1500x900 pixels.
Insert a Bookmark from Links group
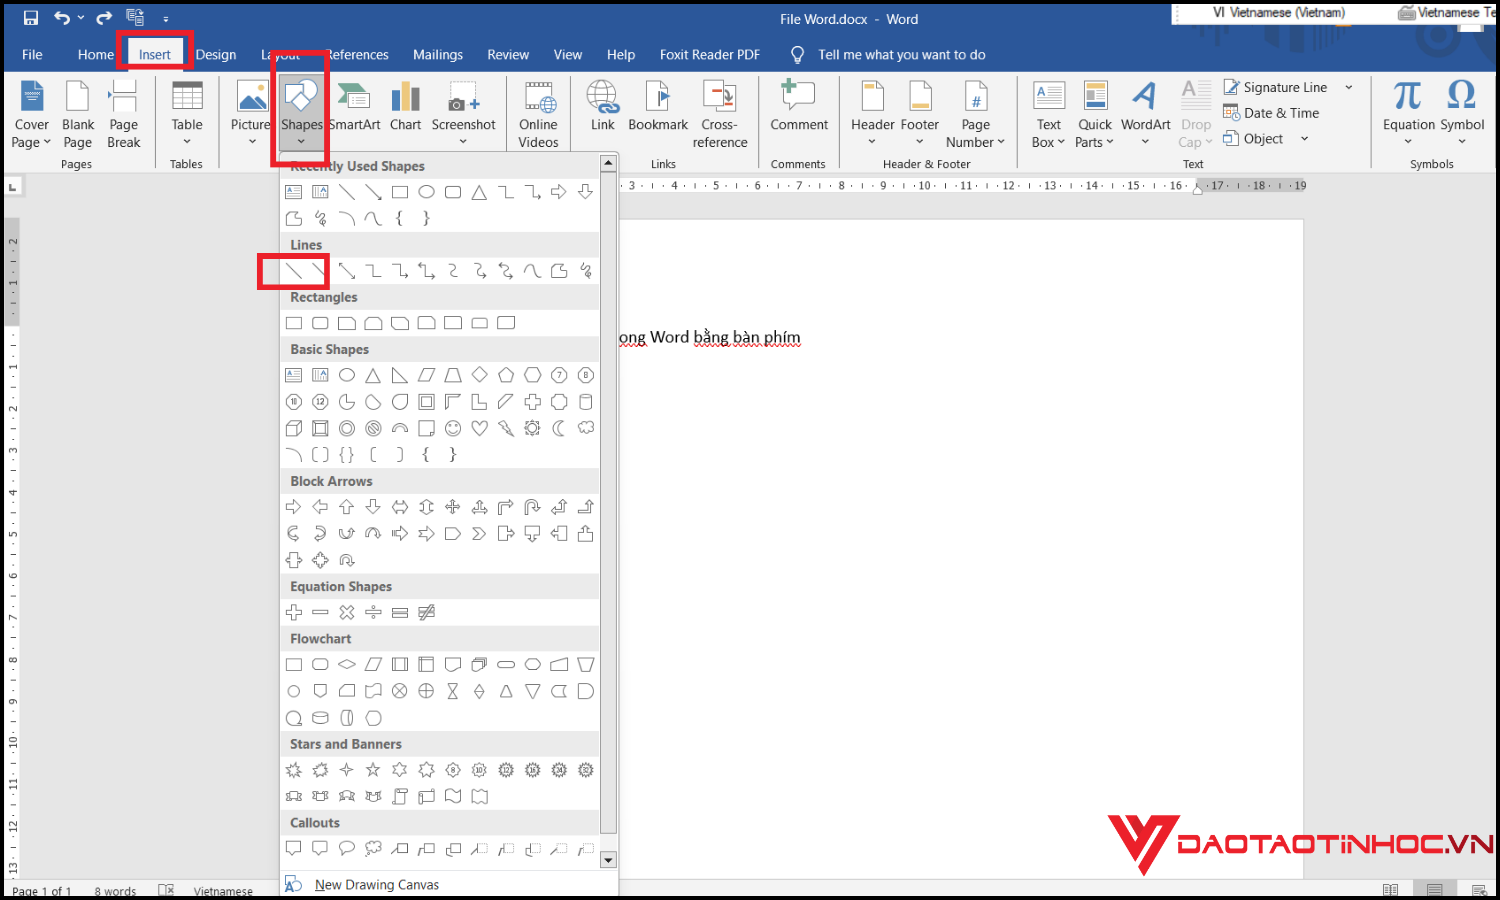click(x=658, y=108)
